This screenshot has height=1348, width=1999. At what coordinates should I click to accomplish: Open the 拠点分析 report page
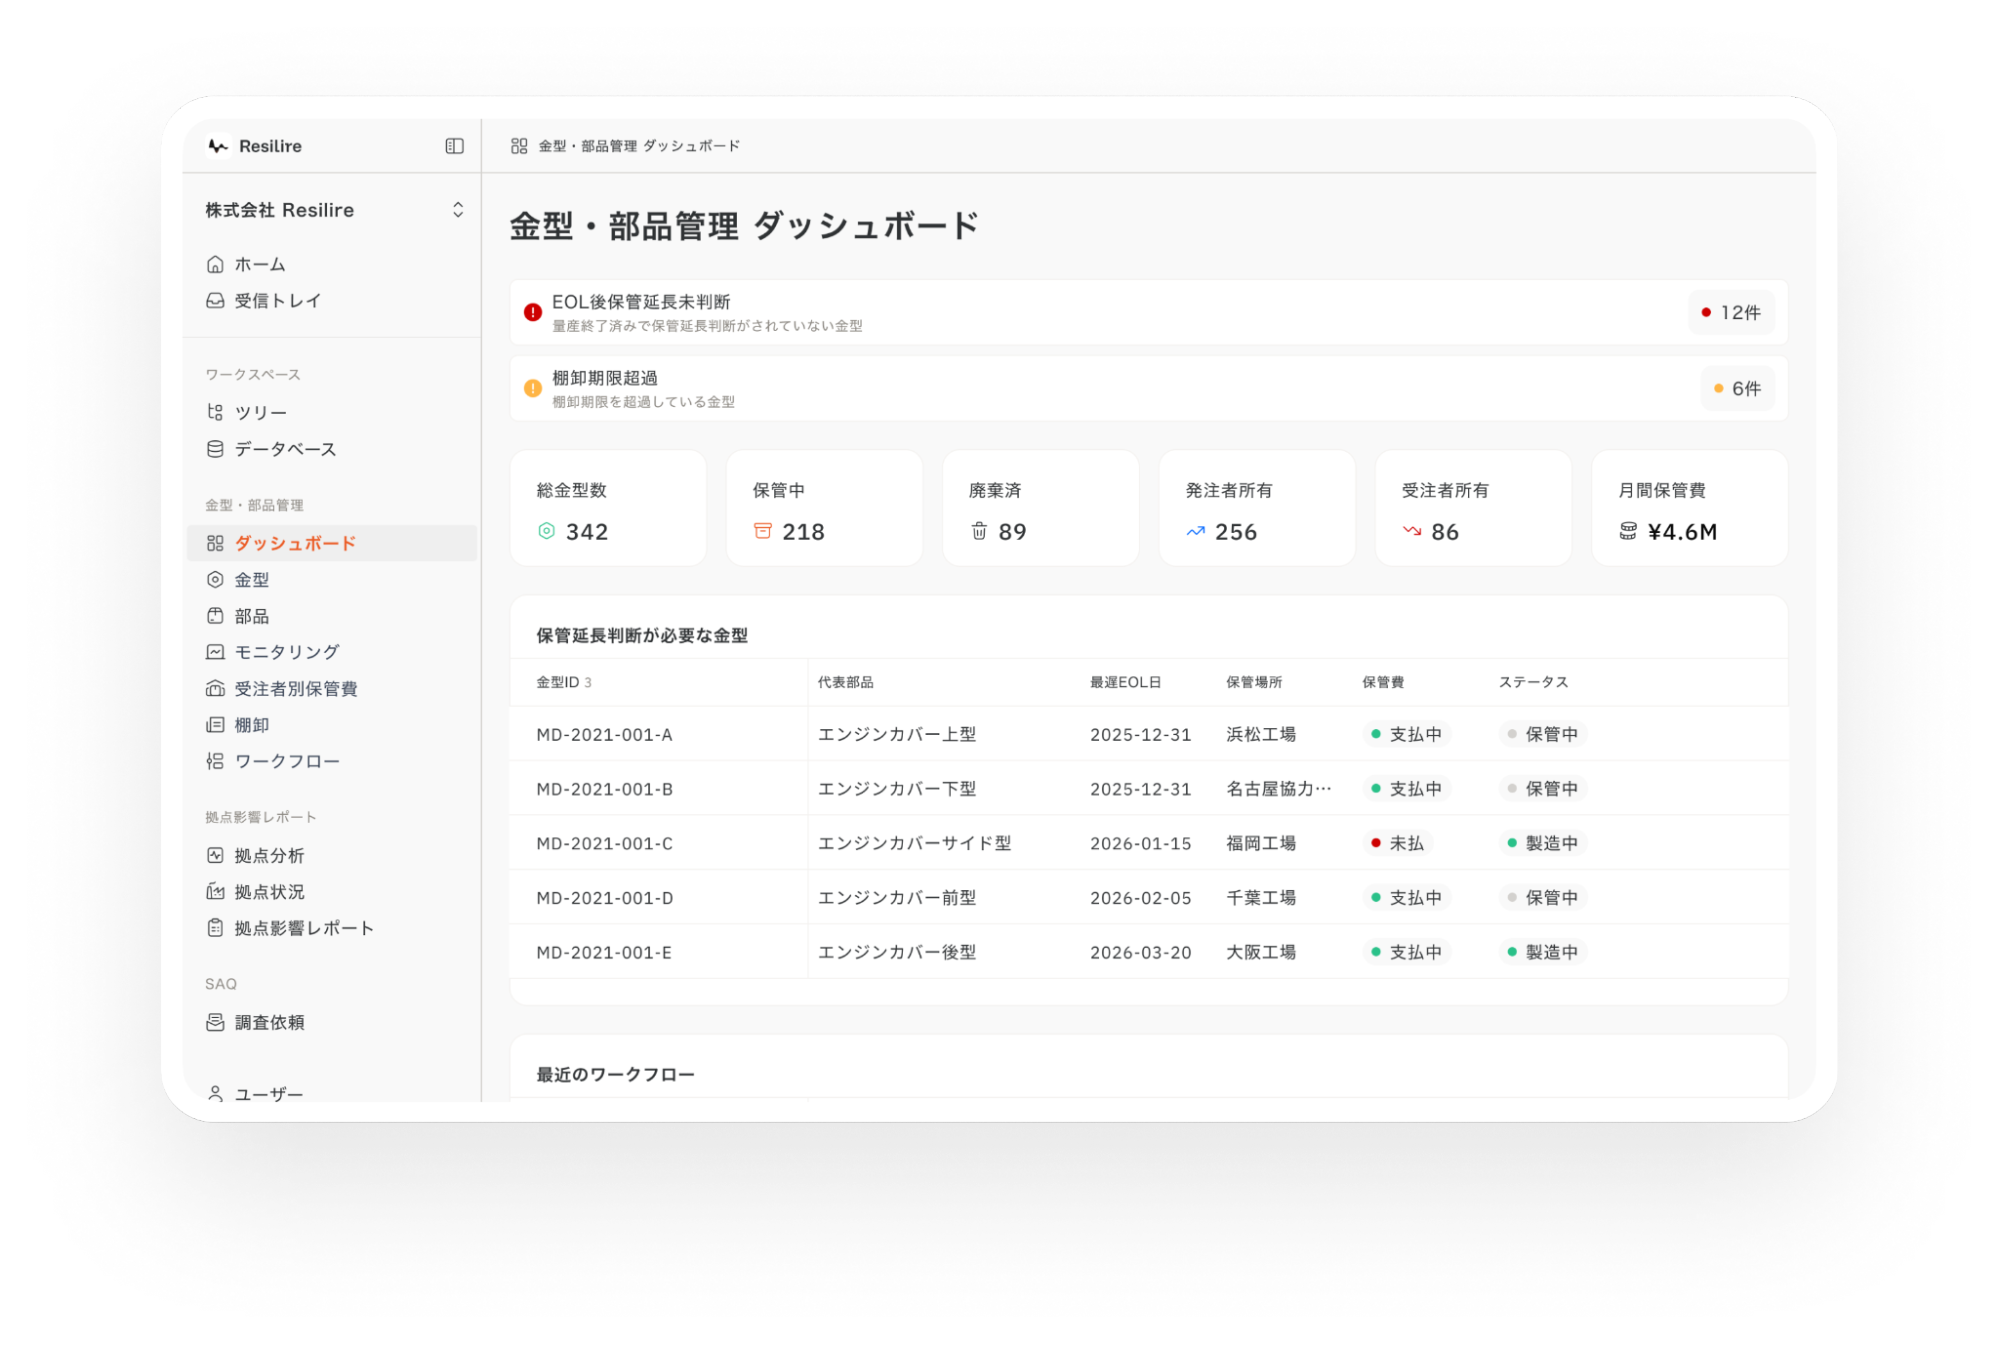pos(268,856)
